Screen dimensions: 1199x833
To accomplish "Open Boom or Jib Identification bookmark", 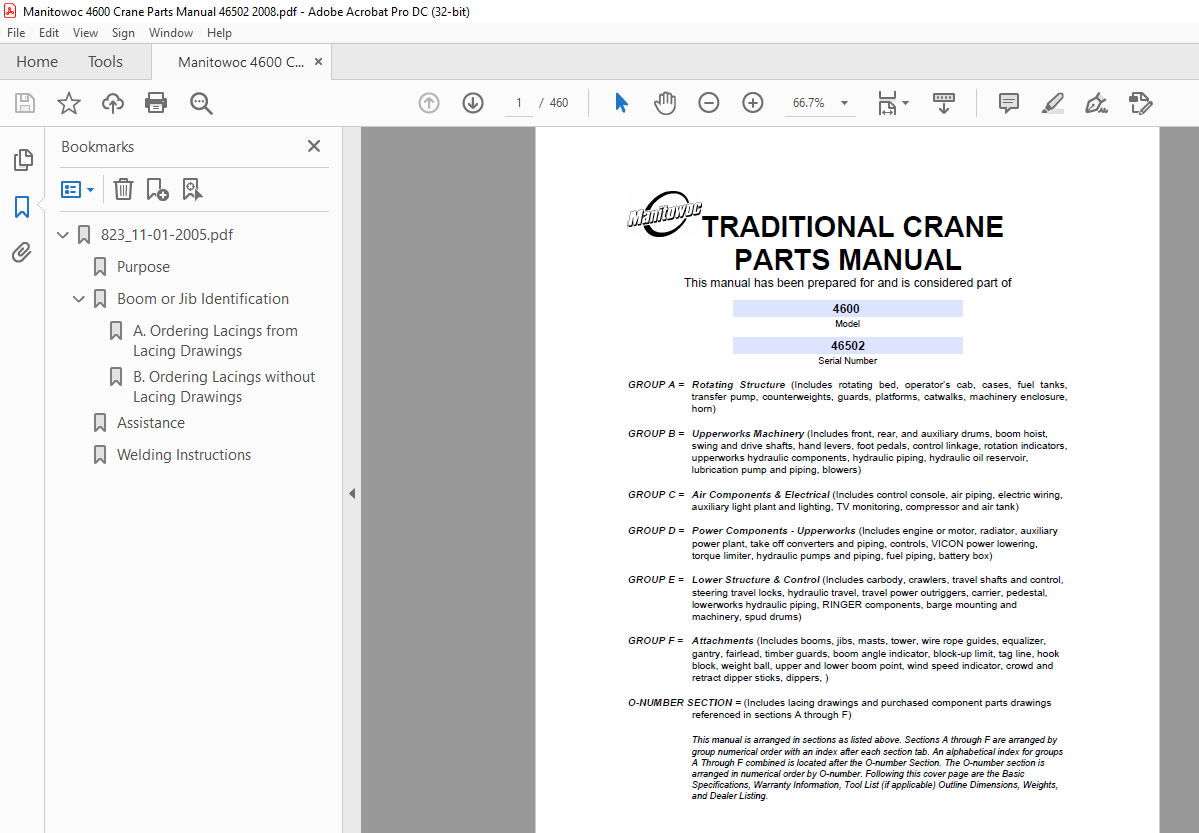I will (x=203, y=299).
